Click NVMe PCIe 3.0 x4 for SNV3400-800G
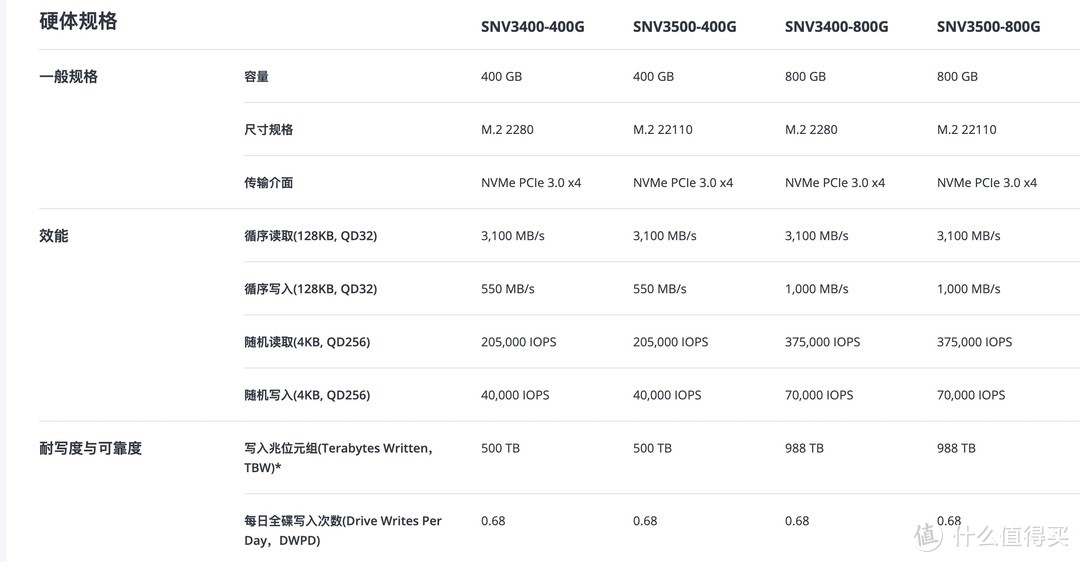This screenshot has width=1080, height=562. click(835, 183)
